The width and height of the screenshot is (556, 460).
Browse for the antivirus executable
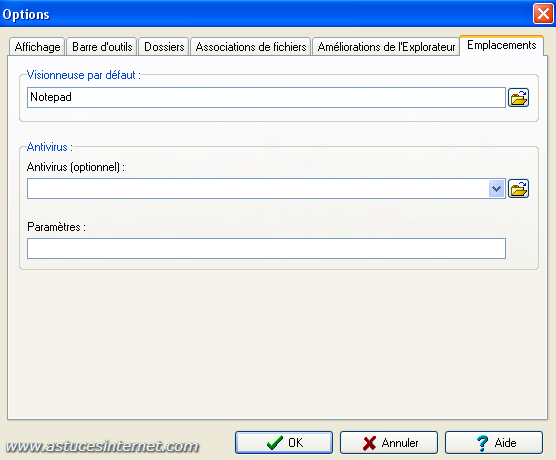pyautogui.click(x=518, y=188)
